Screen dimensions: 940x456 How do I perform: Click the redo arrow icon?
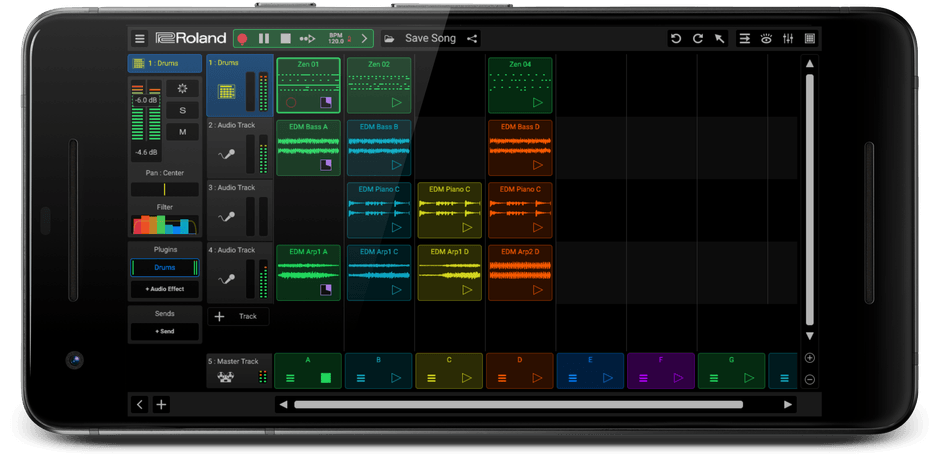698,39
